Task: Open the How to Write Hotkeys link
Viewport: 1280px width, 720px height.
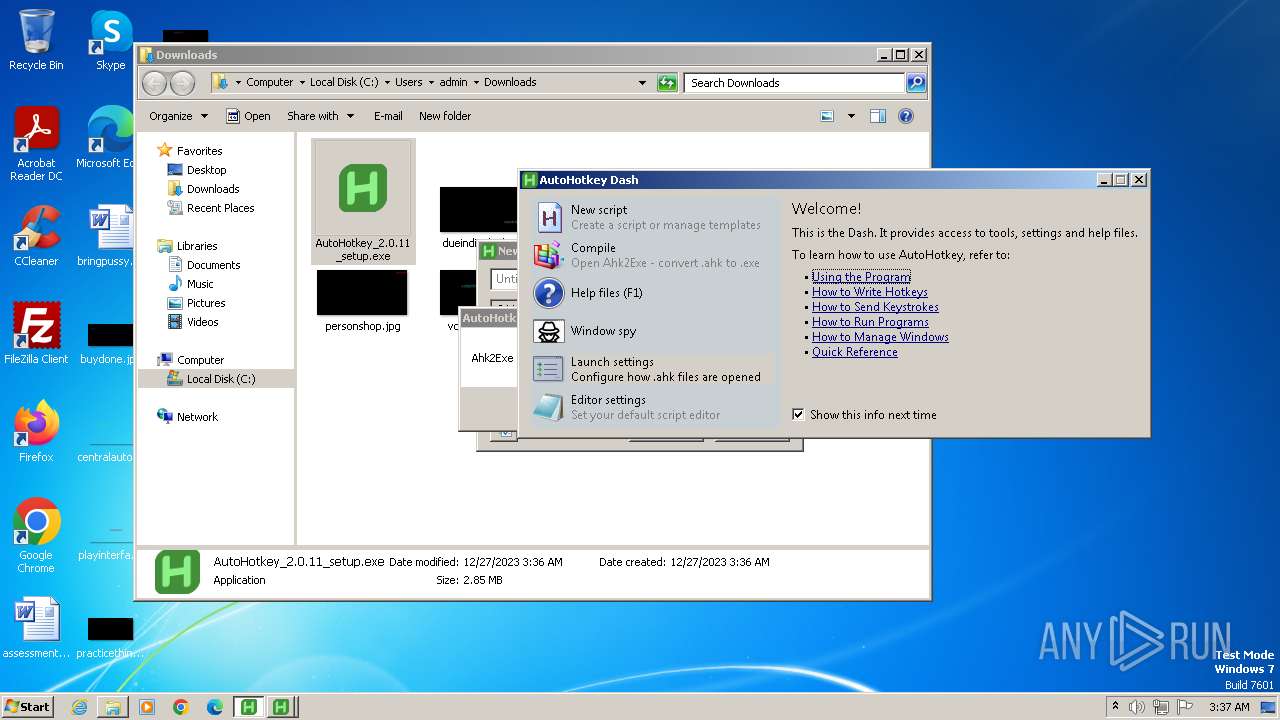Action: click(869, 292)
